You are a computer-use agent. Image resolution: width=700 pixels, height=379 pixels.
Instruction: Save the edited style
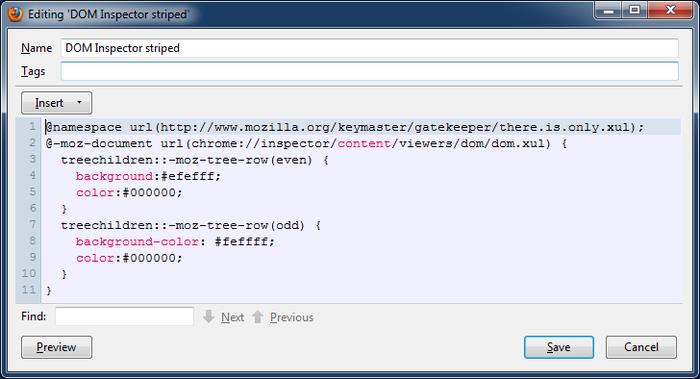click(x=559, y=347)
